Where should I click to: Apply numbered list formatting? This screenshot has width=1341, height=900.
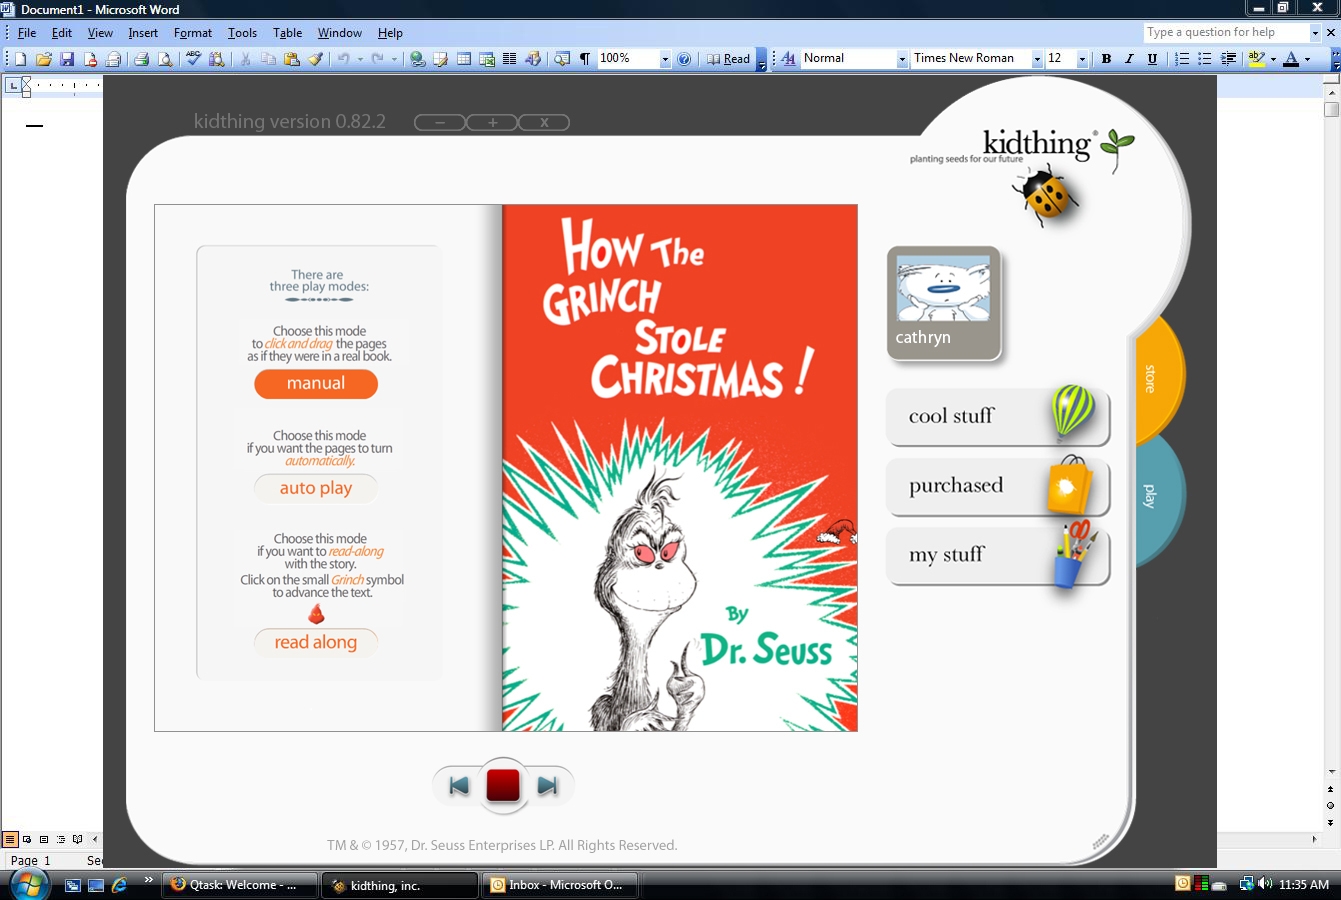click(x=1182, y=59)
